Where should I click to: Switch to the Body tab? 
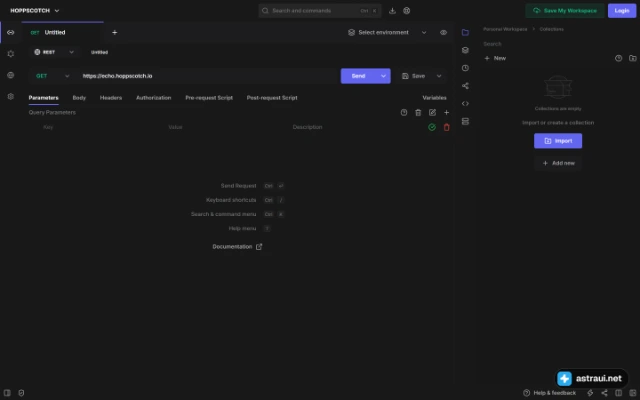point(79,98)
